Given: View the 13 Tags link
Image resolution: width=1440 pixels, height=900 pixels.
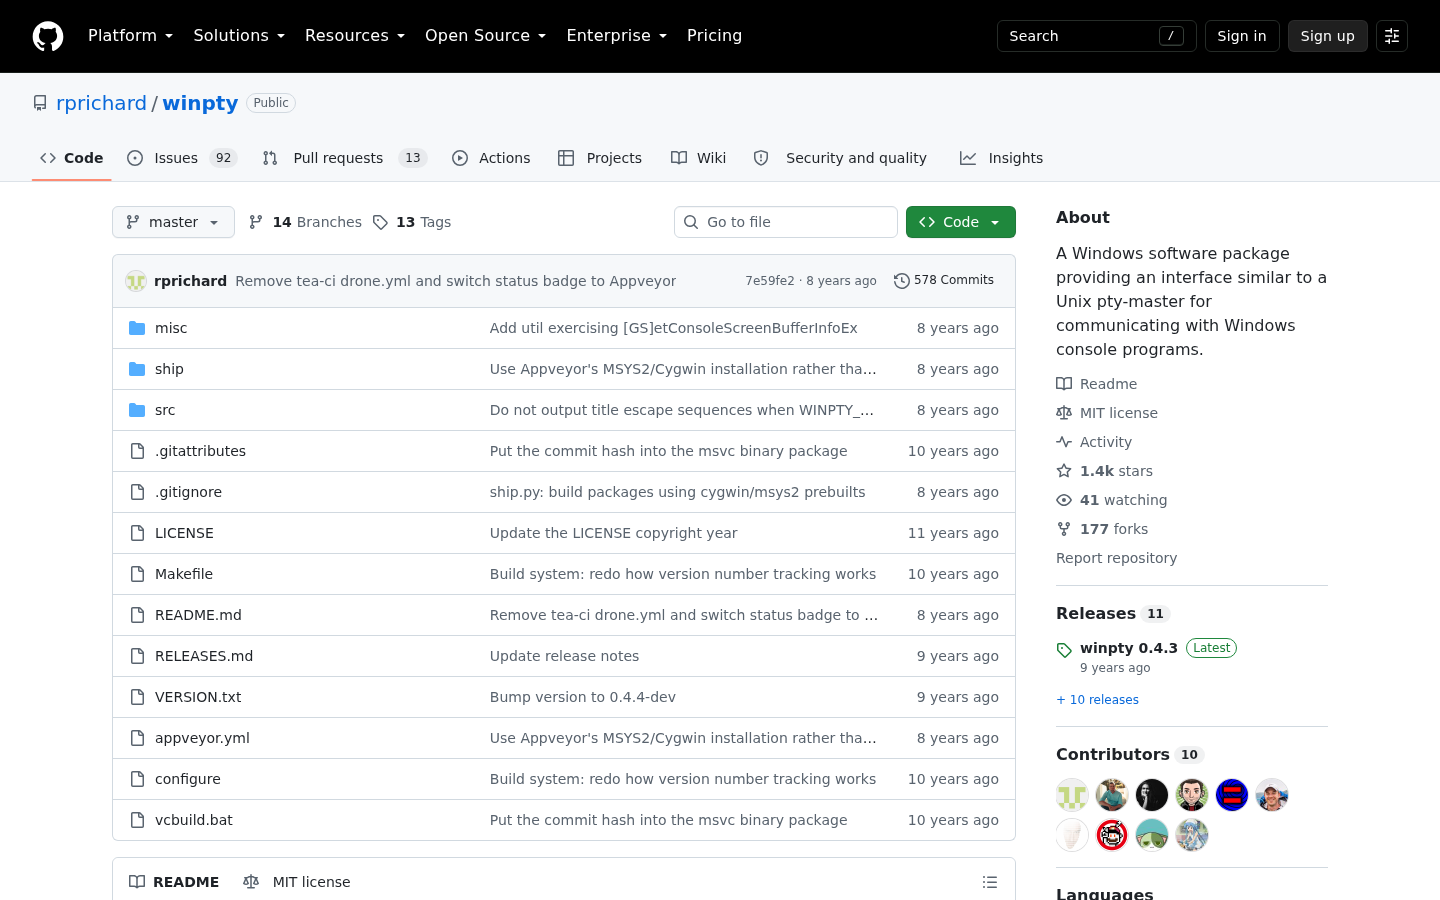Looking at the screenshot, I should coord(412,222).
